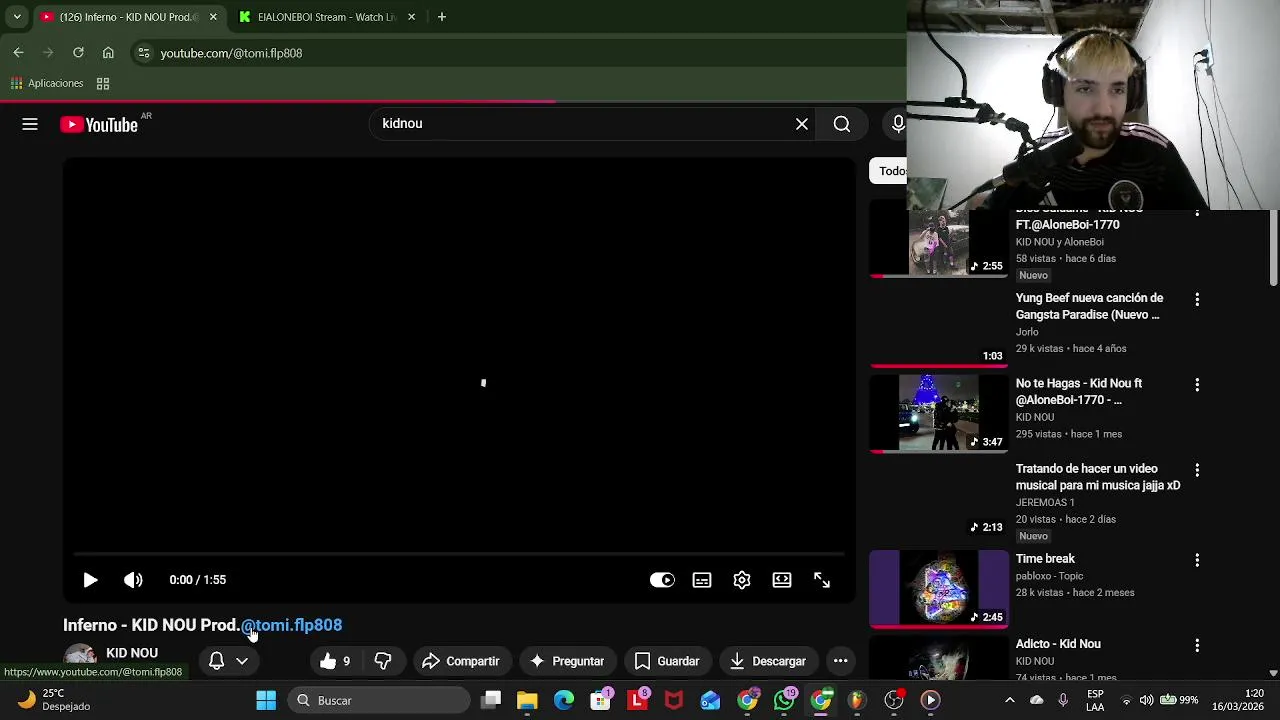
Task: Open more actions ellipsis below video
Action: (841, 661)
